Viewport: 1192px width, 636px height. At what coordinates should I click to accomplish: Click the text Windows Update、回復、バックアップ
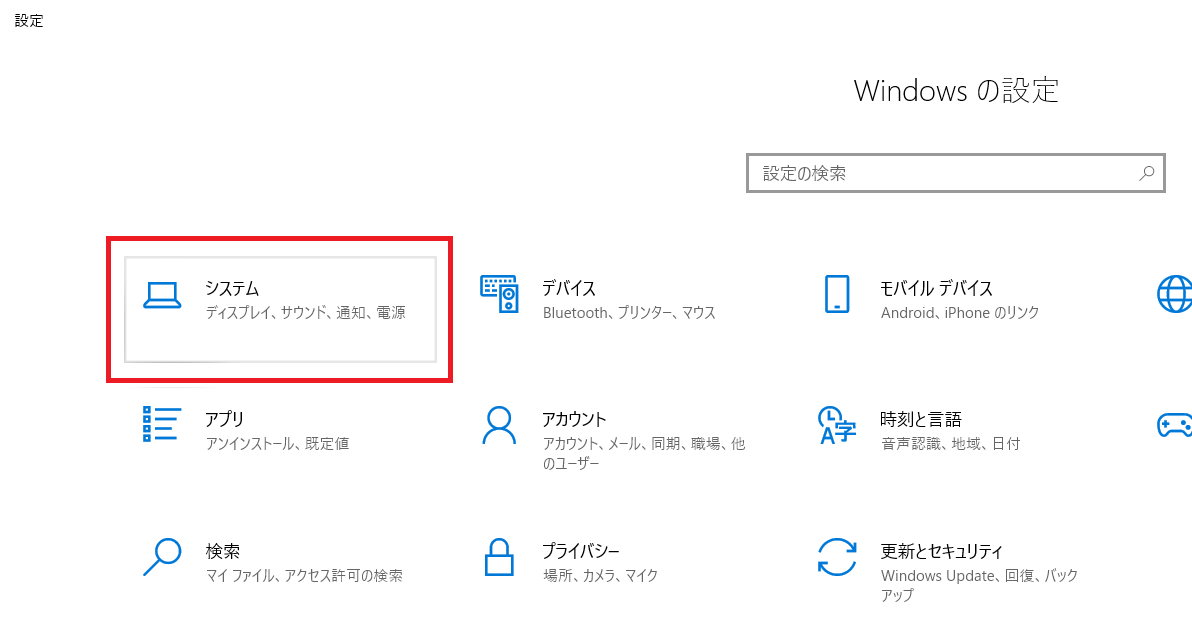(980, 585)
